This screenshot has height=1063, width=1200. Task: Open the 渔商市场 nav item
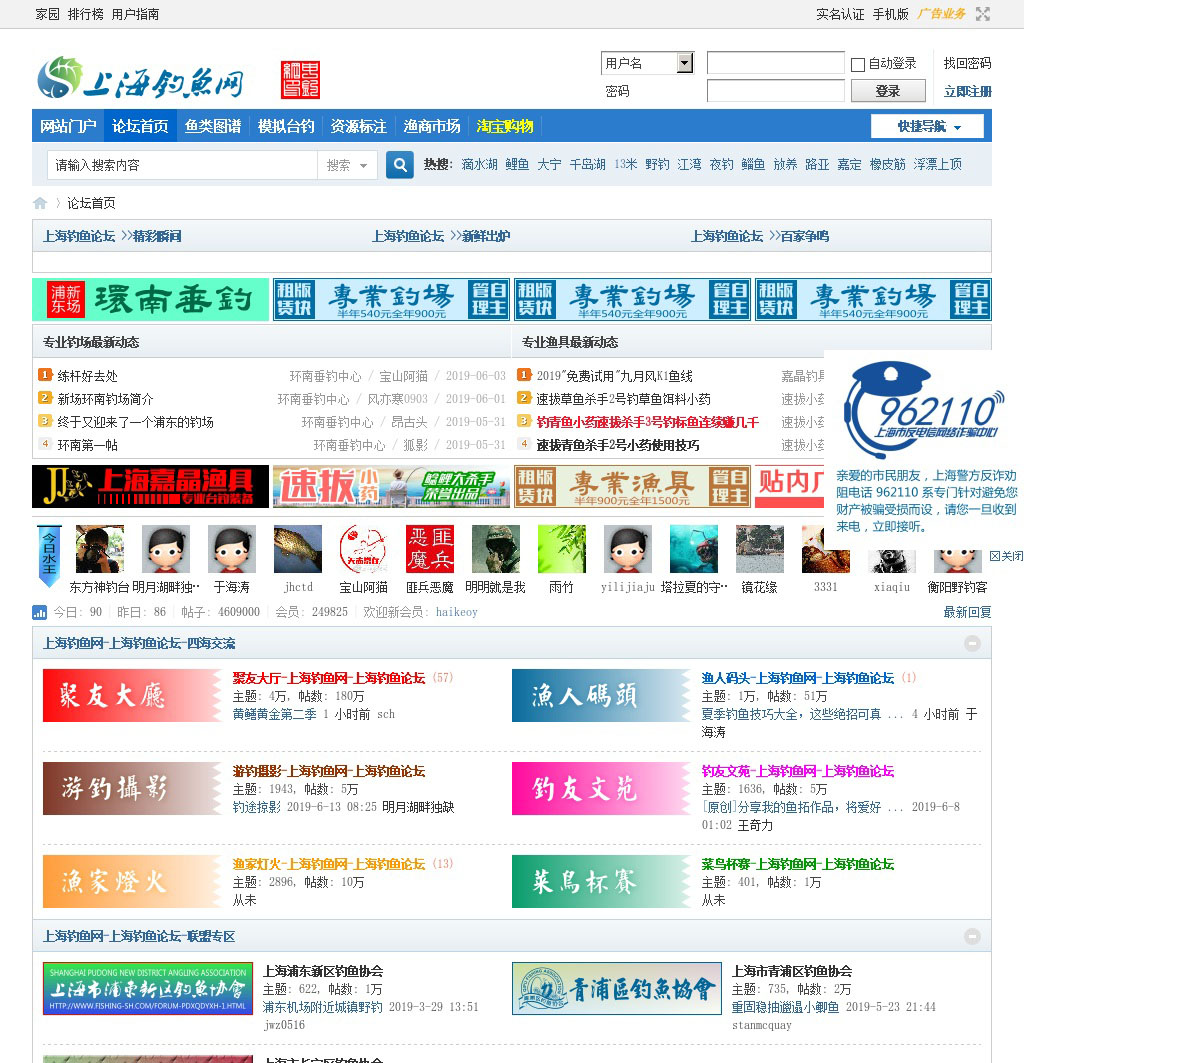click(432, 126)
